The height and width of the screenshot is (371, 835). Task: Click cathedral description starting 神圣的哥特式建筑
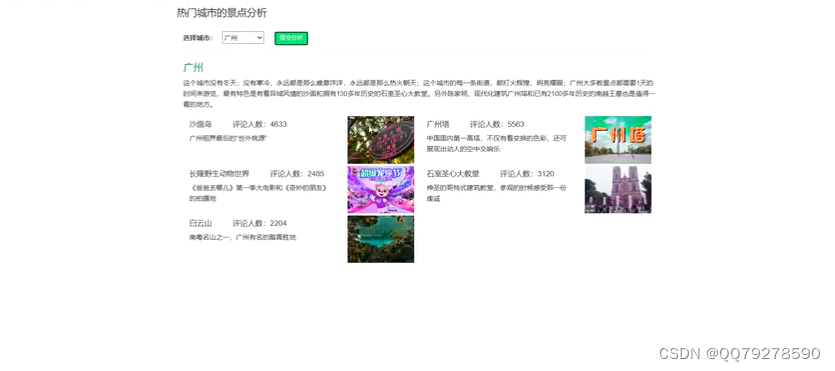pos(496,193)
